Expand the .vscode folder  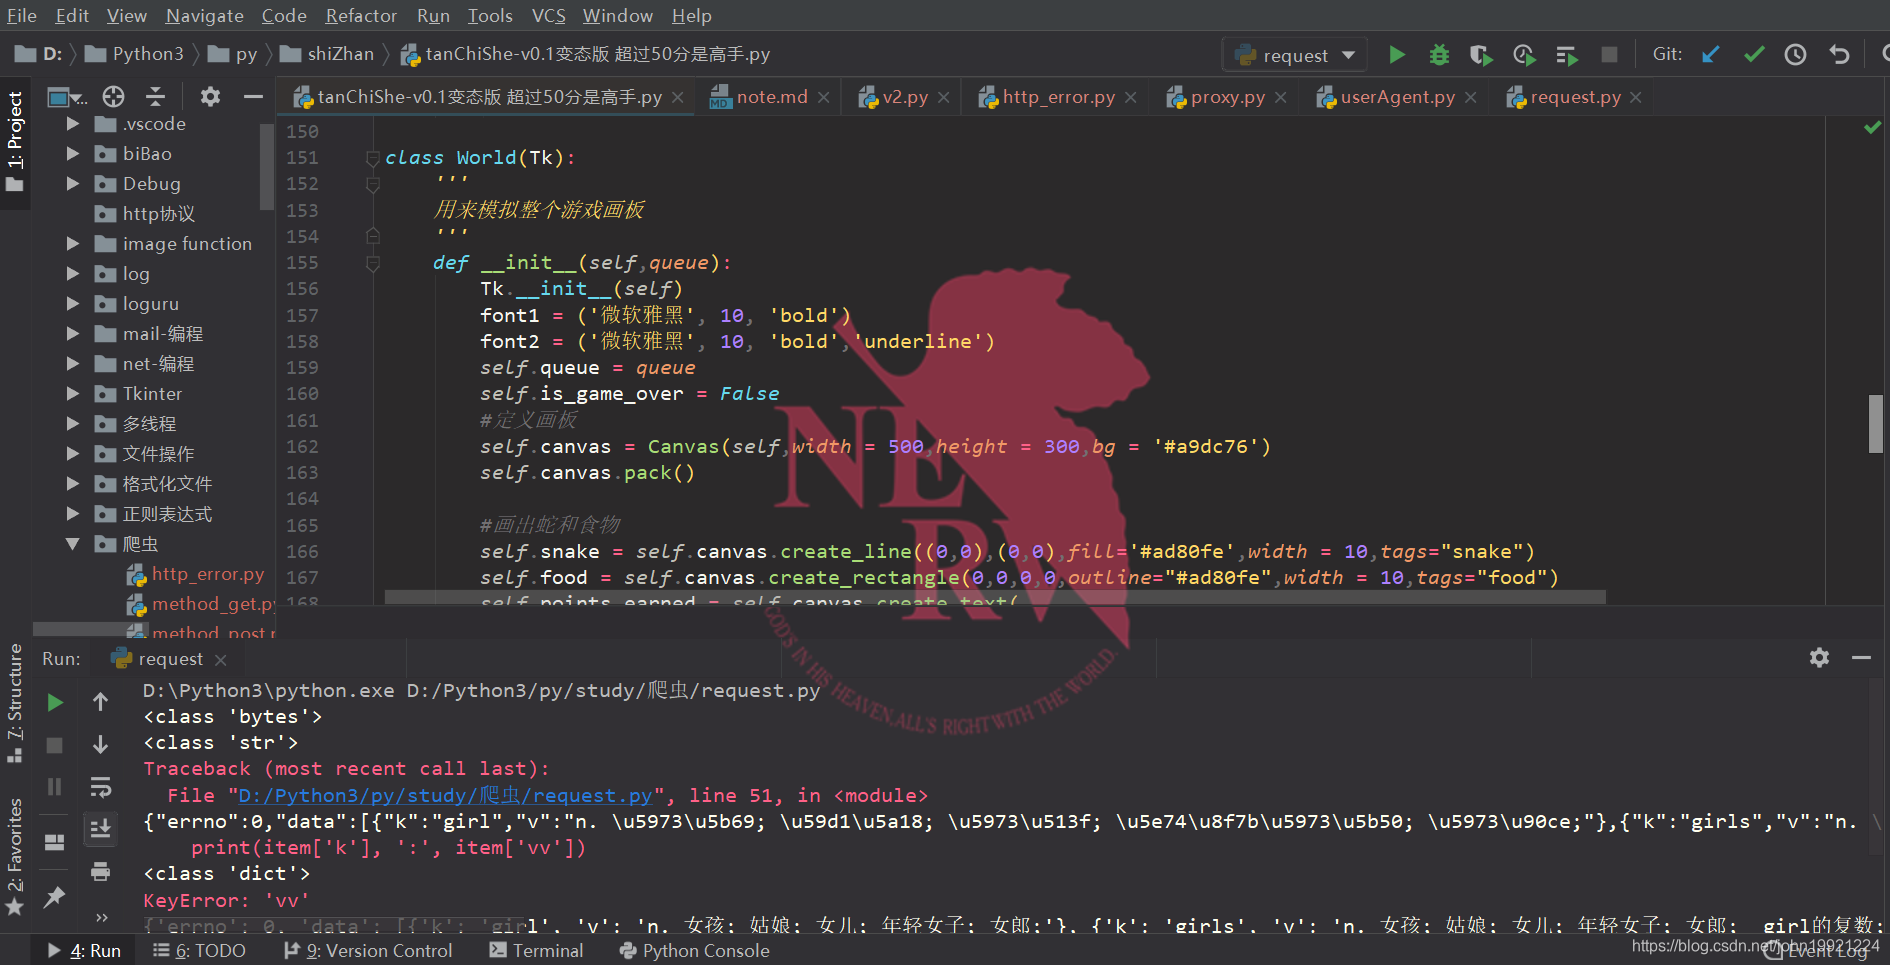(72, 124)
